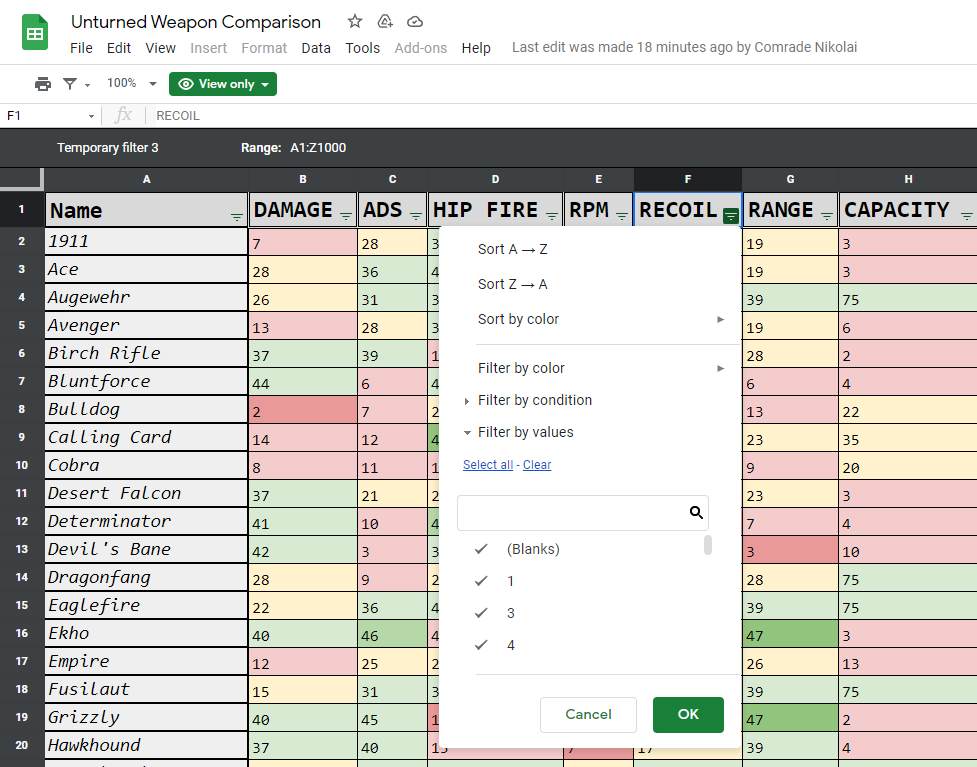Click the move to Drive icon
The image size is (977, 767).
(385, 22)
